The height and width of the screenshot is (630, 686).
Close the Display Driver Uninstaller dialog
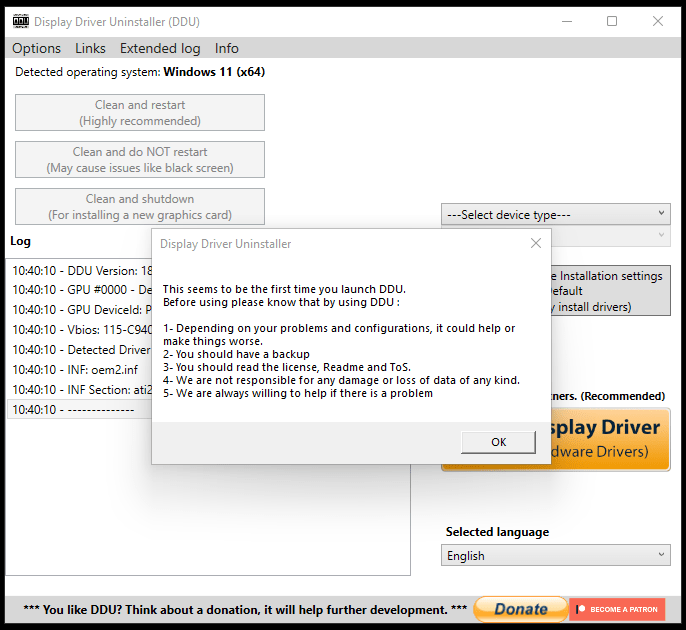point(536,243)
